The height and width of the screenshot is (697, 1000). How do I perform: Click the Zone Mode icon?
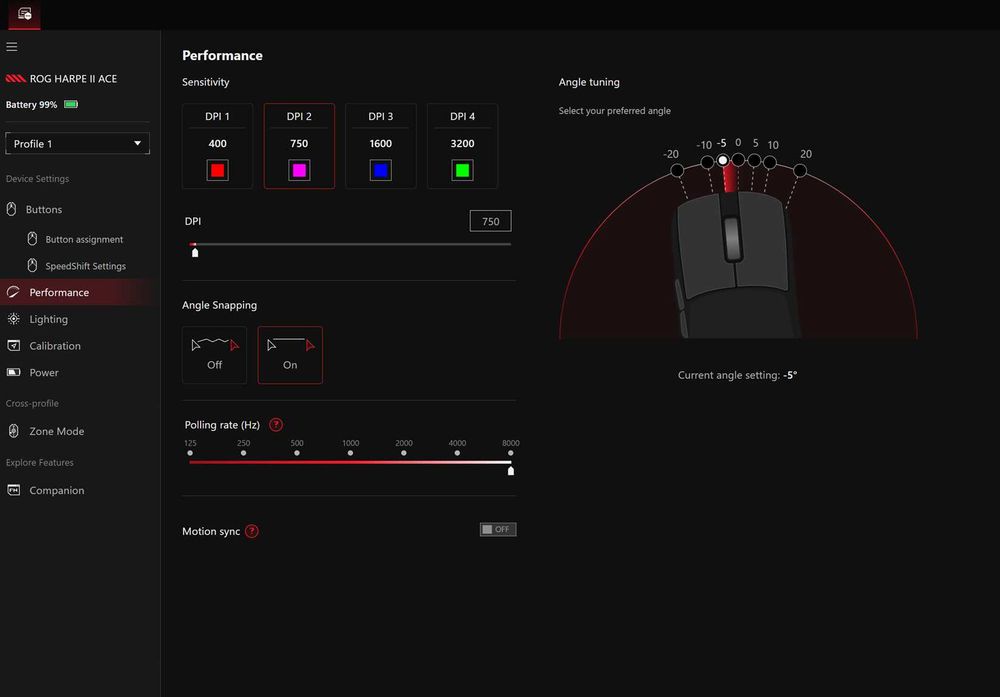coord(13,430)
